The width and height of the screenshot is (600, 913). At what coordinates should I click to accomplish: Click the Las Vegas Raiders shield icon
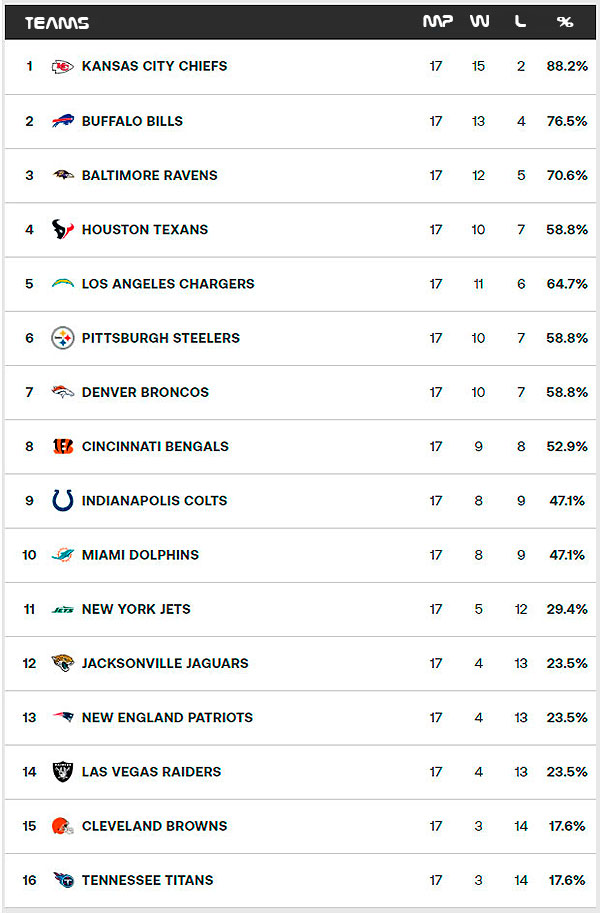point(63,771)
